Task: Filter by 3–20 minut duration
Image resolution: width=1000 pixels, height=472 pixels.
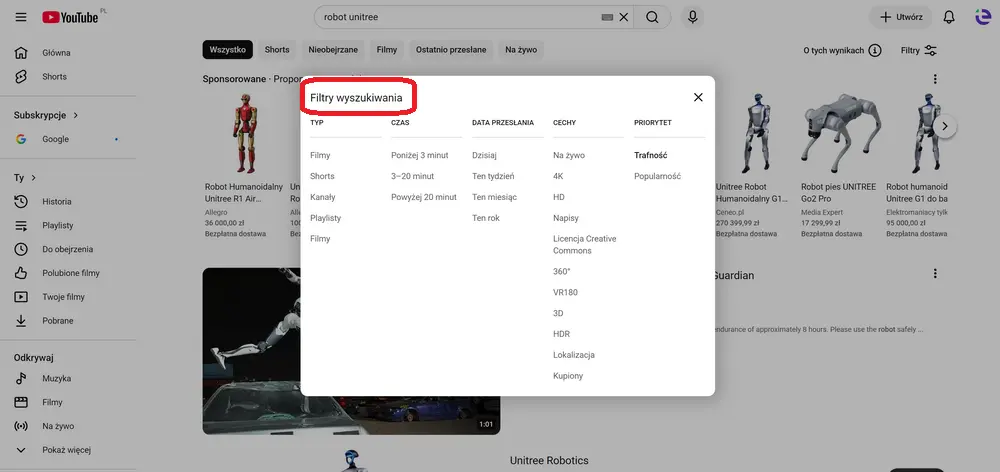Action: click(x=412, y=176)
